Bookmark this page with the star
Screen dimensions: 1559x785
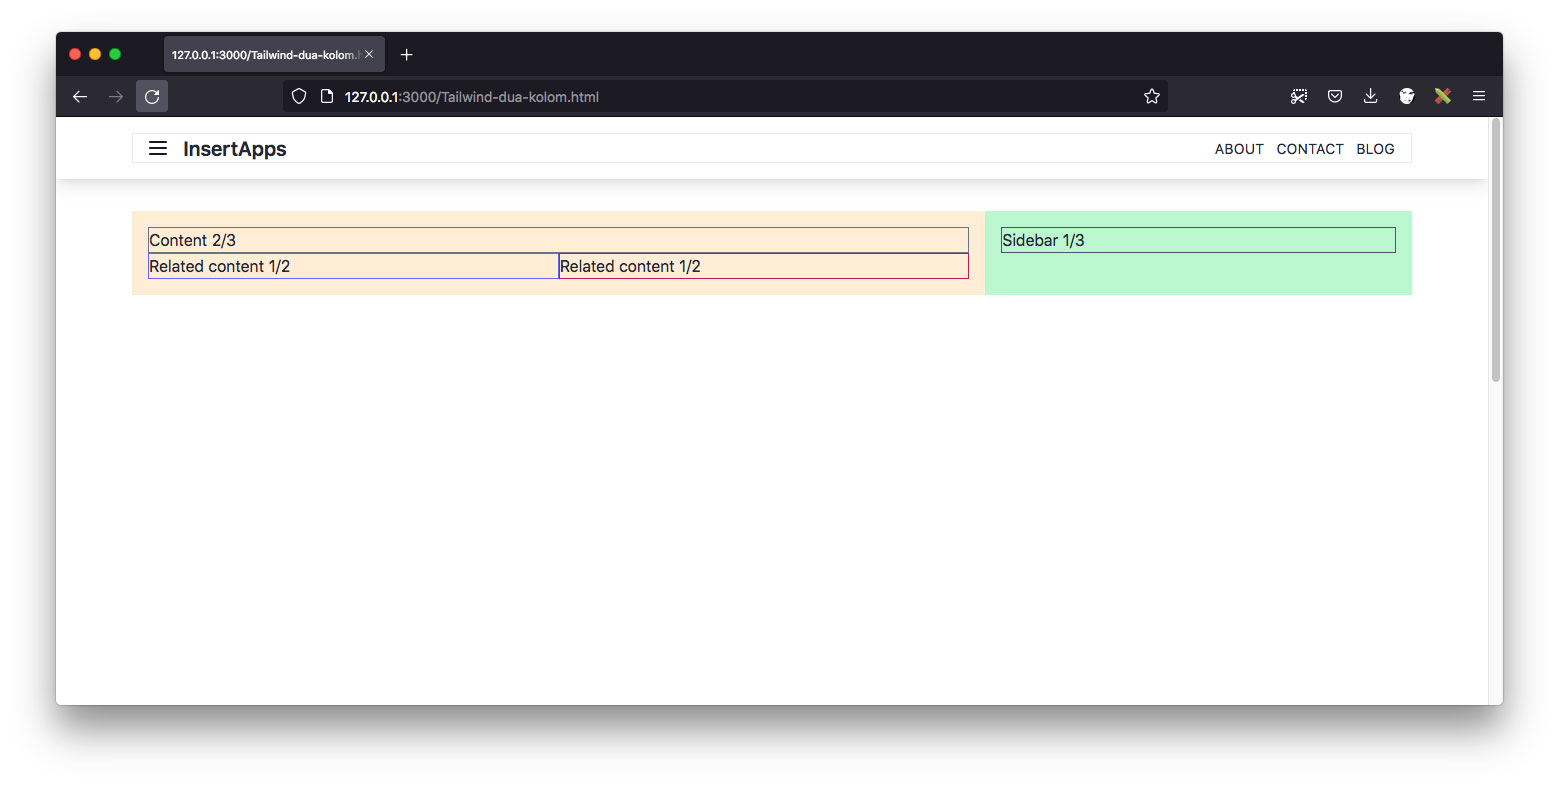coord(1152,97)
